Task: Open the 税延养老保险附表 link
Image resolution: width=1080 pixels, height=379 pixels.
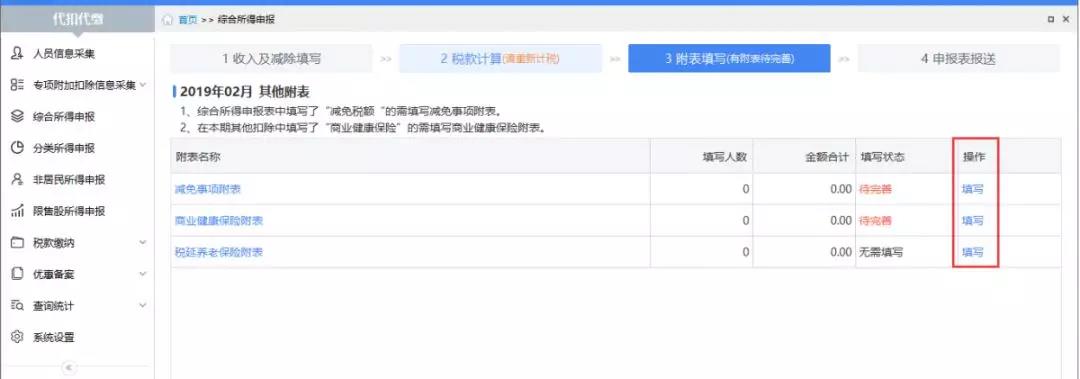Action: [x=219, y=252]
